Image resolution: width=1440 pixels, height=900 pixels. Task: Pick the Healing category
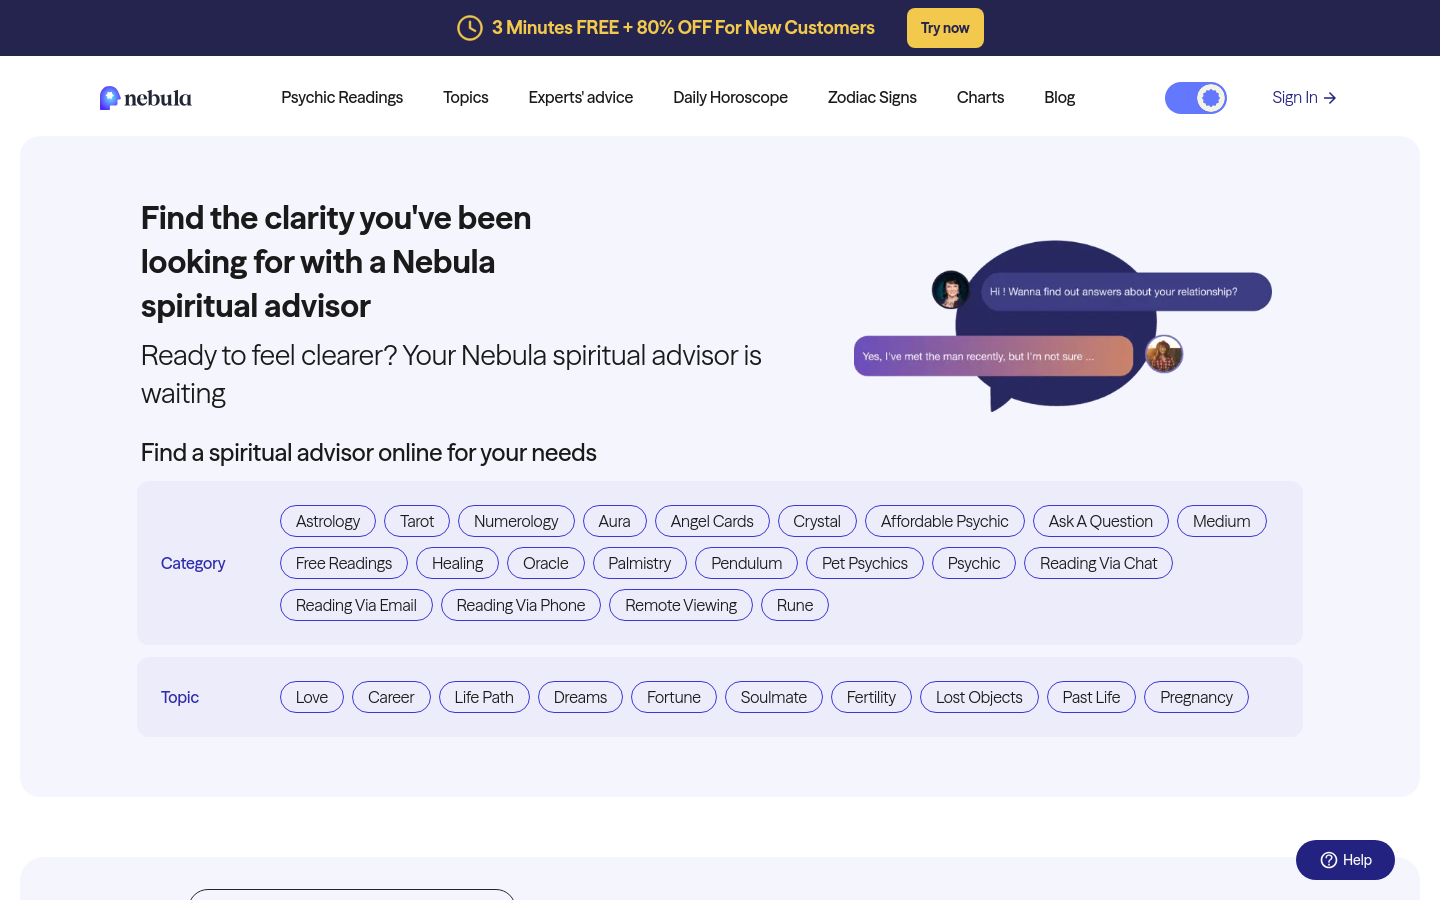tap(458, 563)
